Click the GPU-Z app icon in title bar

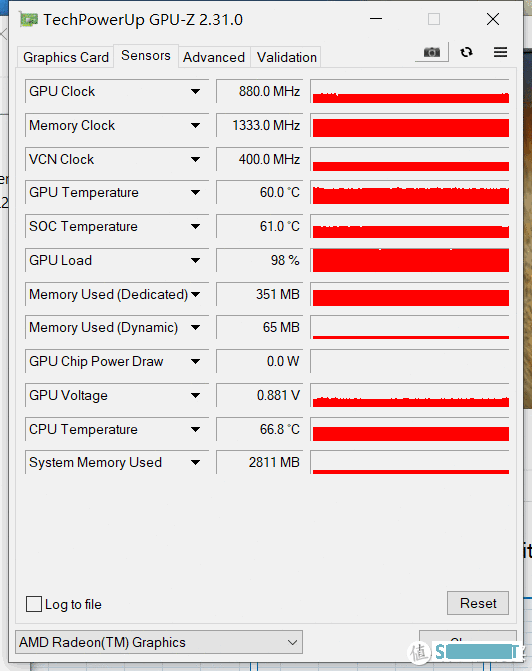coord(28,20)
